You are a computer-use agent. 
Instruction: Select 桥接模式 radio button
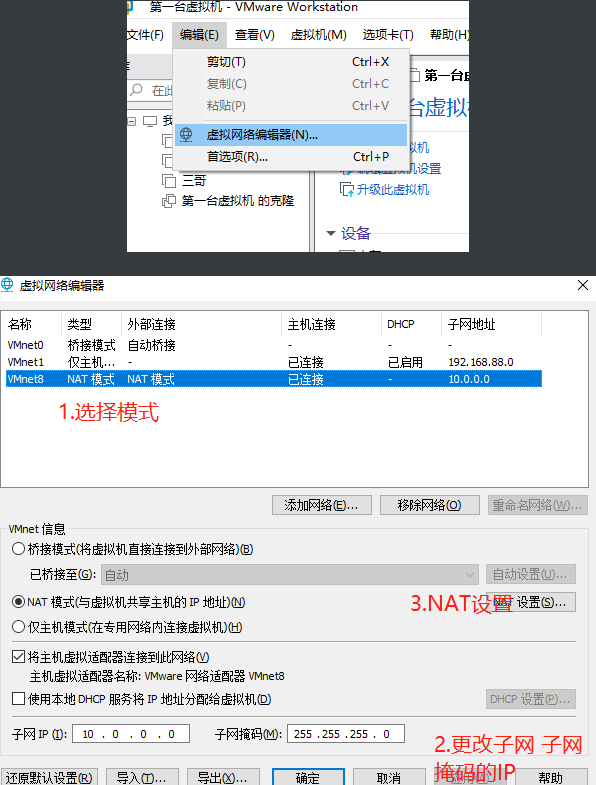(x=19, y=549)
